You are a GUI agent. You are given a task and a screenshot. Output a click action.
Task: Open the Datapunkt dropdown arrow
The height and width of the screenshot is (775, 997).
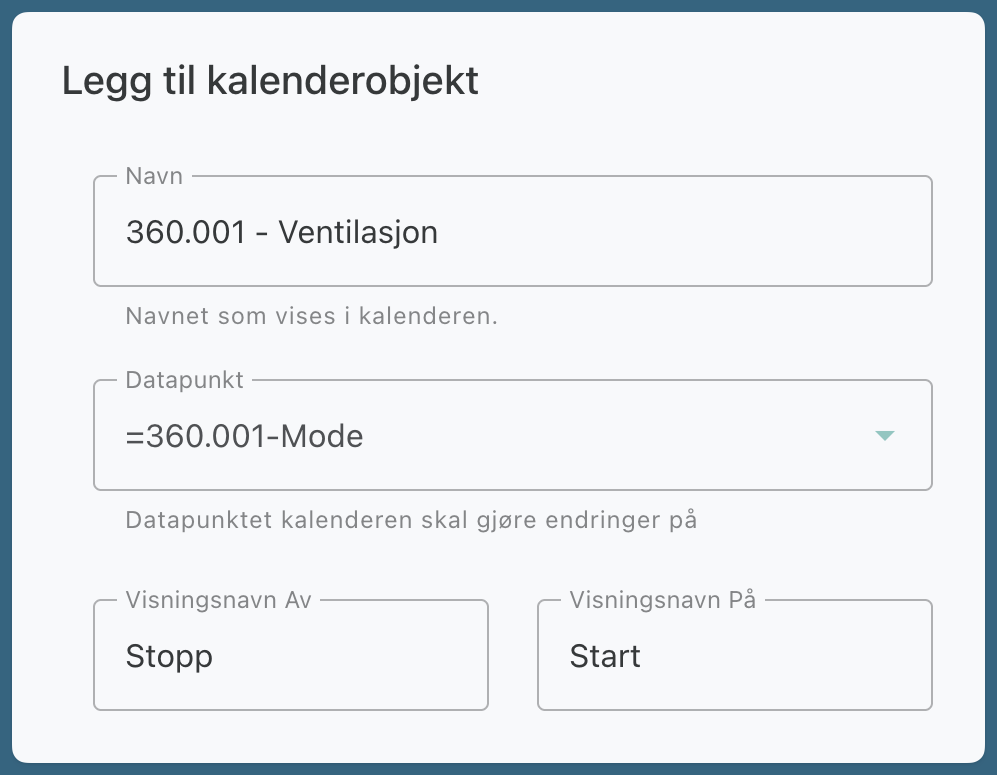(x=884, y=436)
